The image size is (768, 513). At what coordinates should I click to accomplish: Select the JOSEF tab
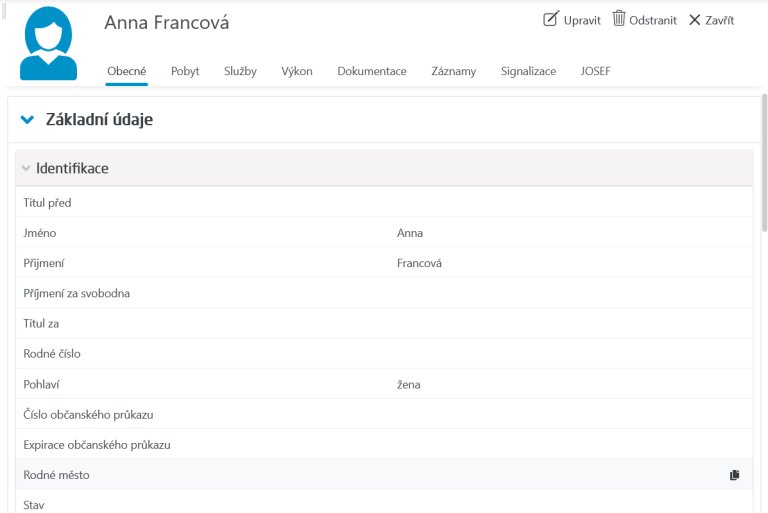(x=595, y=72)
